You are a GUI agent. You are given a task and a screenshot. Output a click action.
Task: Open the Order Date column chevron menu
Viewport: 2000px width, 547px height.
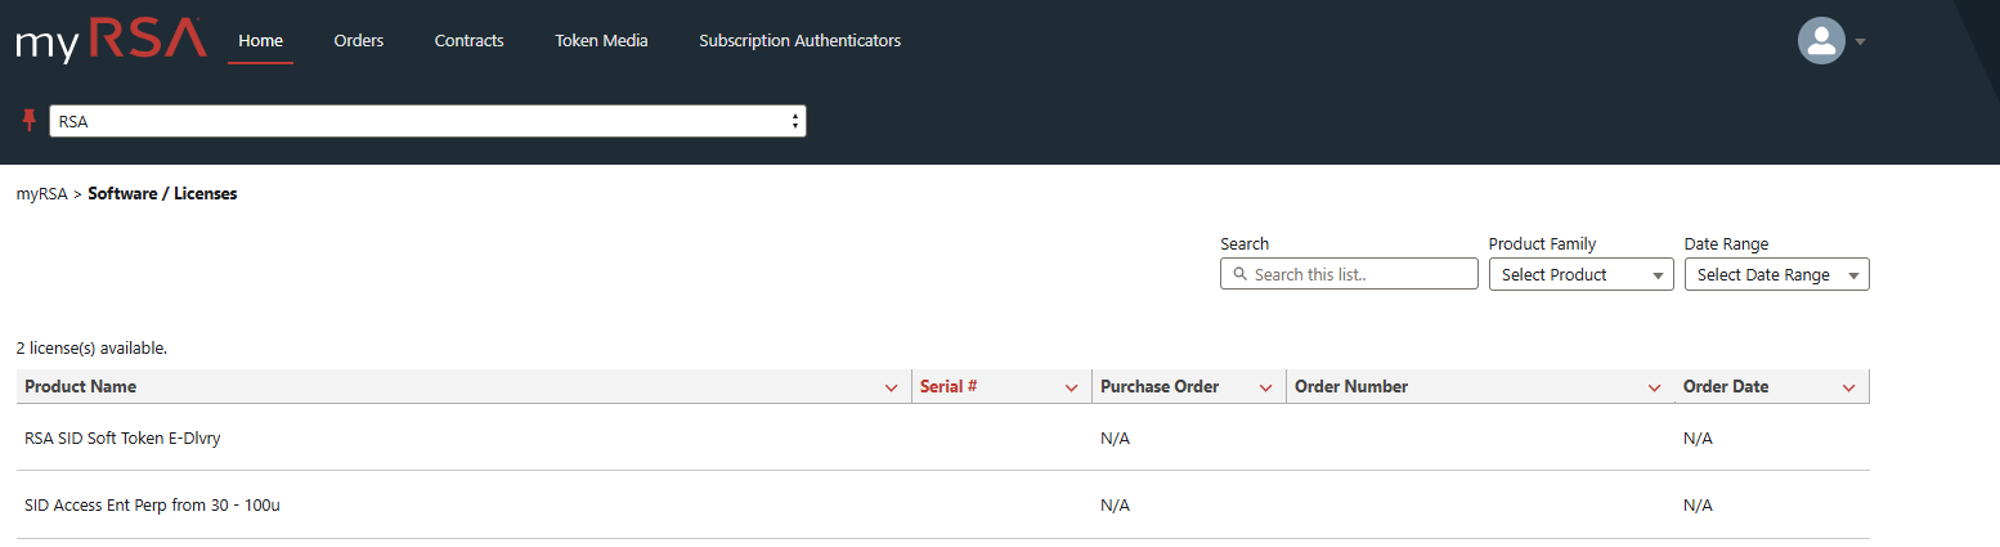tap(1848, 388)
